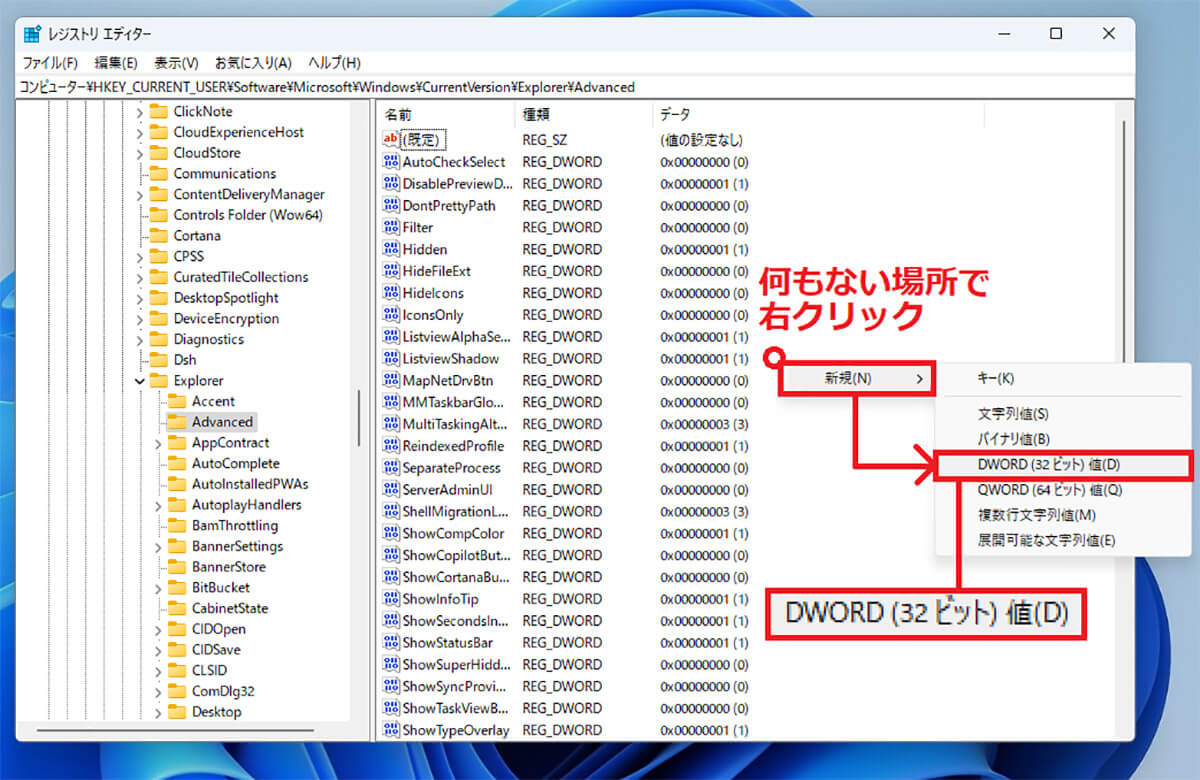
Task: Click the ClickNote folder icon
Action: pos(158,112)
